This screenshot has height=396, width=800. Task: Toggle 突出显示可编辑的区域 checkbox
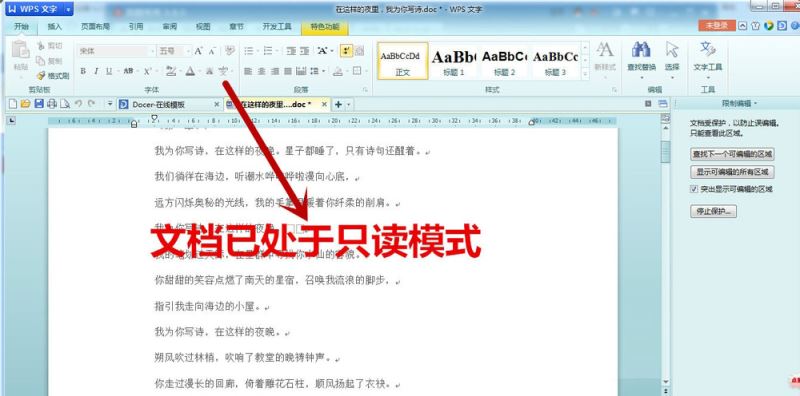click(x=694, y=189)
